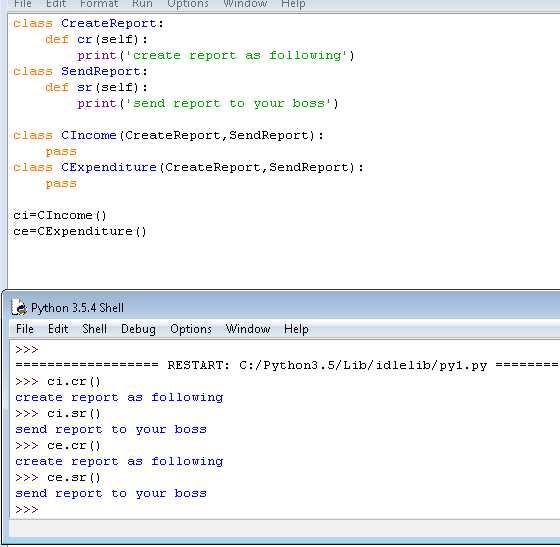Click the 'class CExpenditure(CreateReport,SendReport):' line
The width and height of the screenshot is (560, 547).
[x=188, y=167]
